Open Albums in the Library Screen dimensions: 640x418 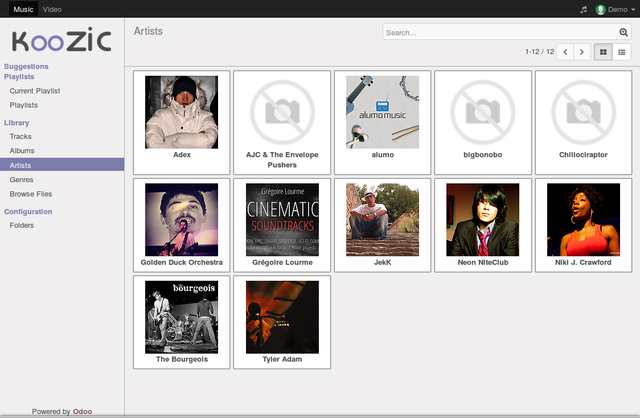pyautogui.click(x=22, y=151)
